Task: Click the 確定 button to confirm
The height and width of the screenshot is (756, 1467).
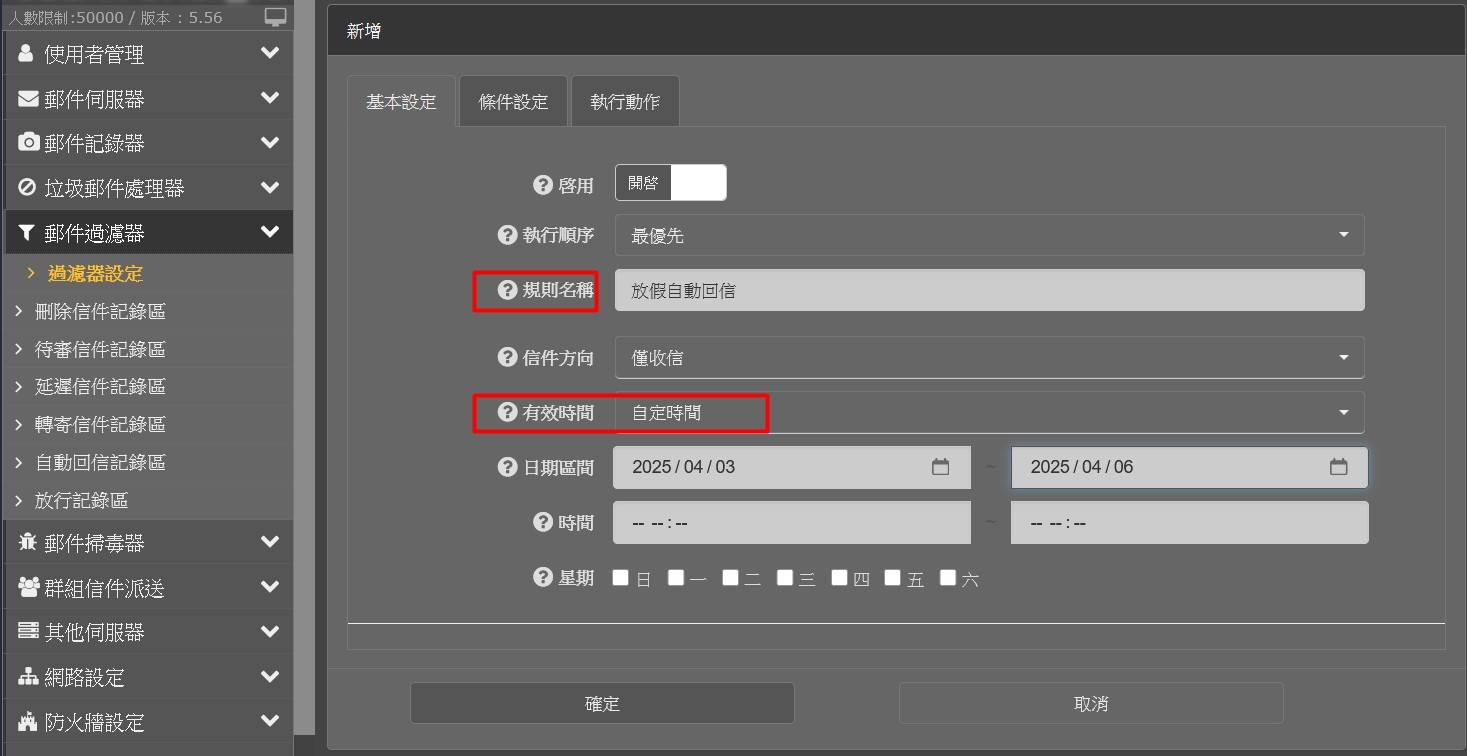Action: click(x=602, y=703)
